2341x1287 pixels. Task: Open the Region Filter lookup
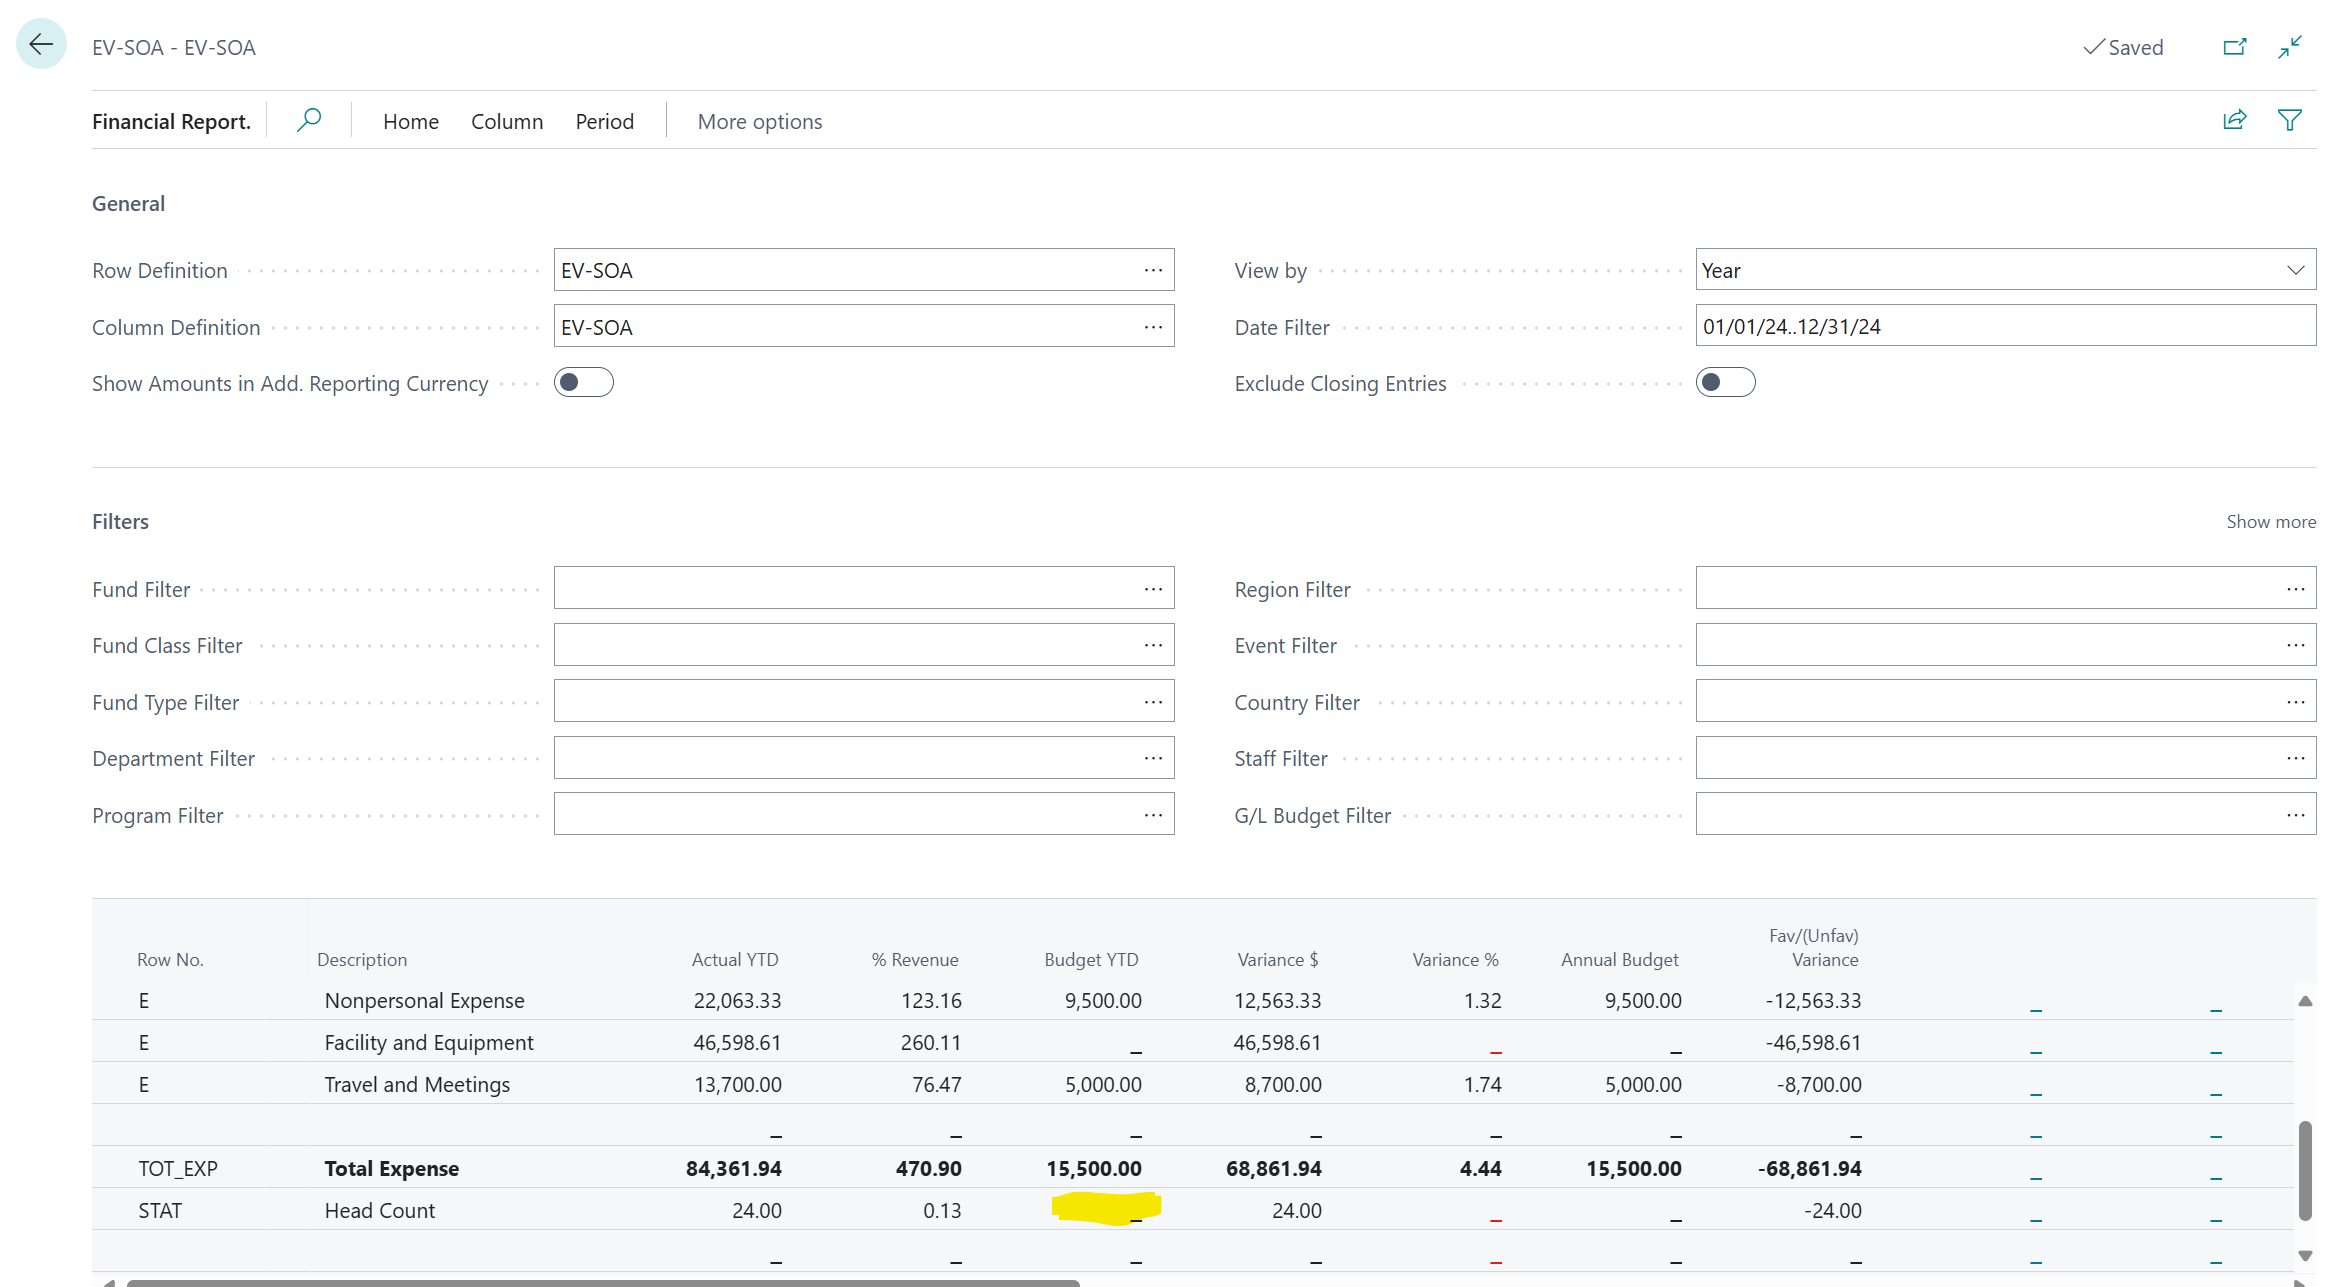[x=2295, y=589]
